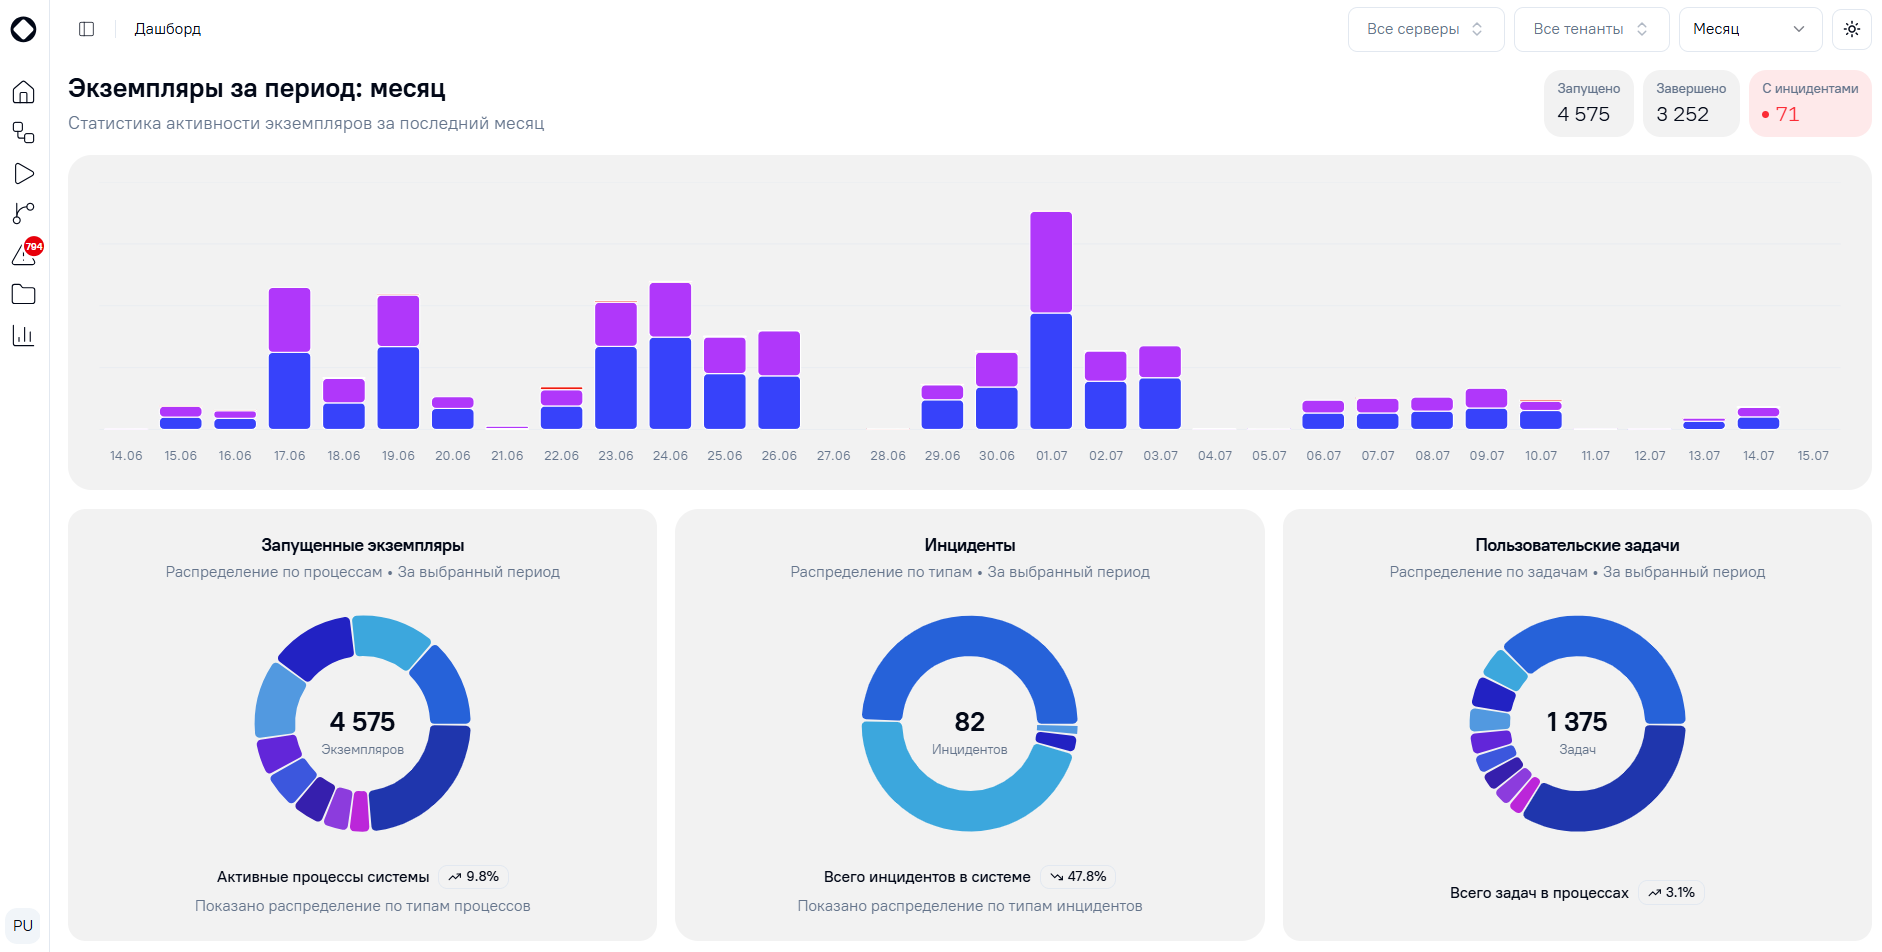Viewport: 1882px width, 952px height.
Task: Open the instances play icon in sidebar
Action: click(x=24, y=173)
